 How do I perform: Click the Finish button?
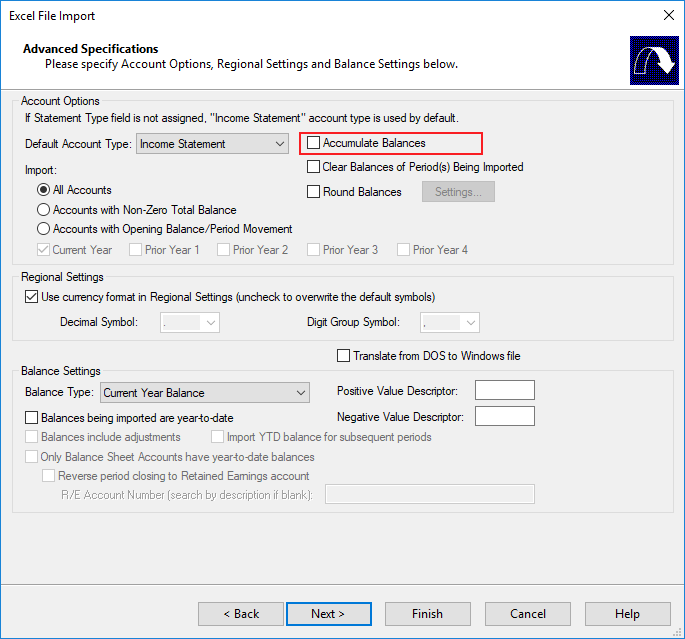pyautogui.click(x=428, y=614)
